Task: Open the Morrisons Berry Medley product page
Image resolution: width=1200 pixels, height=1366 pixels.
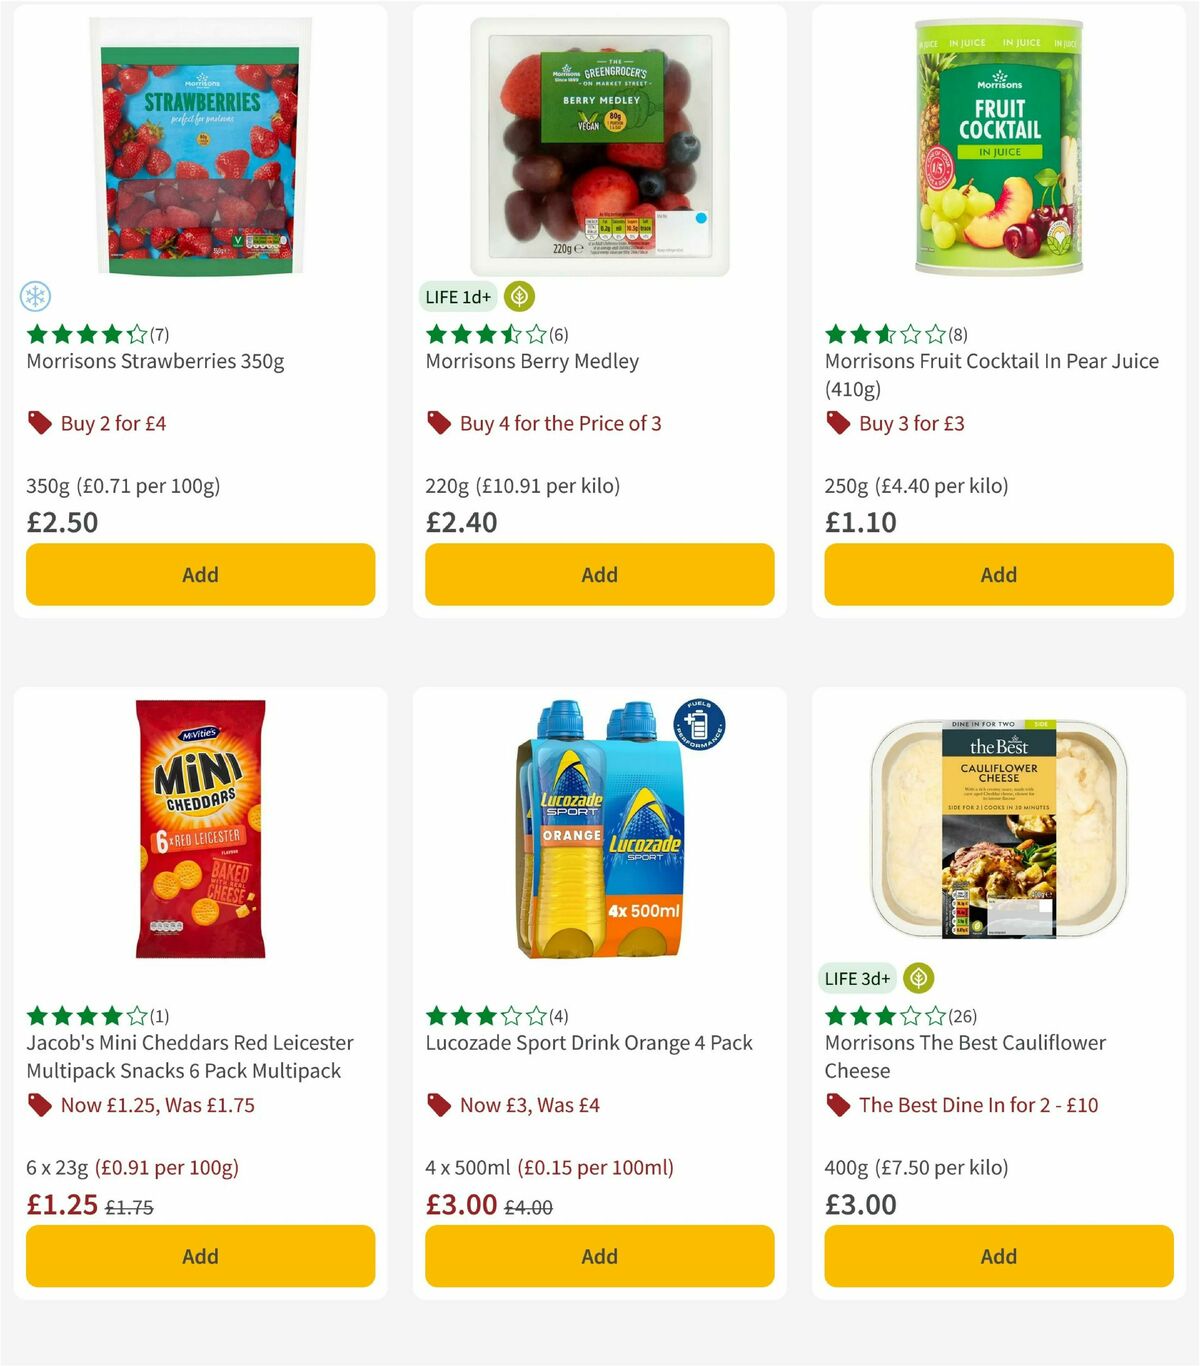Action: pyautogui.click(x=532, y=361)
